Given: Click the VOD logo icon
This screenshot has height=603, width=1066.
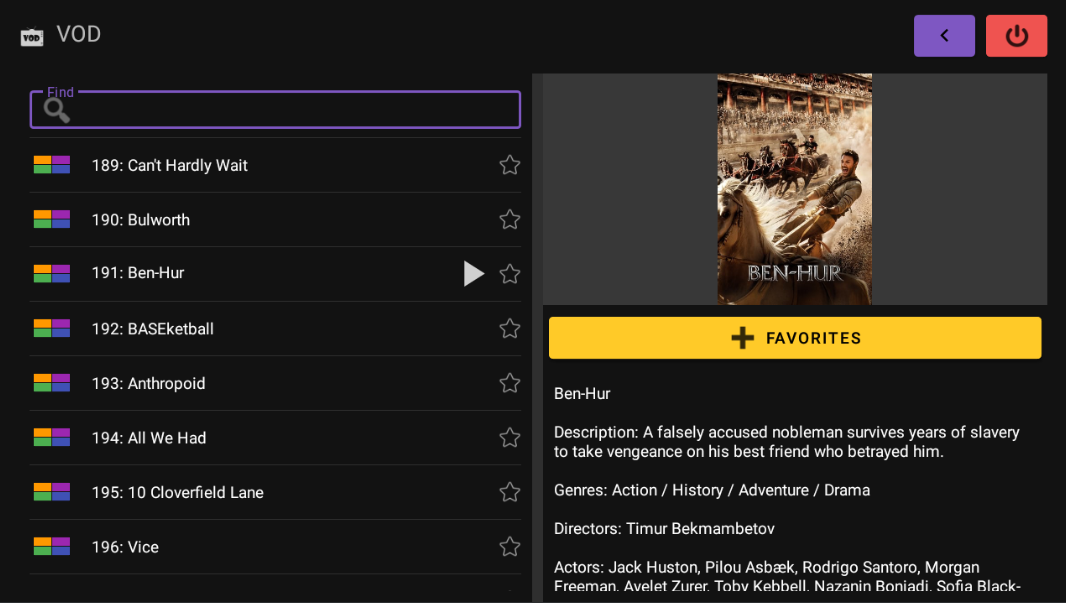Looking at the screenshot, I should click(x=32, y=37).
